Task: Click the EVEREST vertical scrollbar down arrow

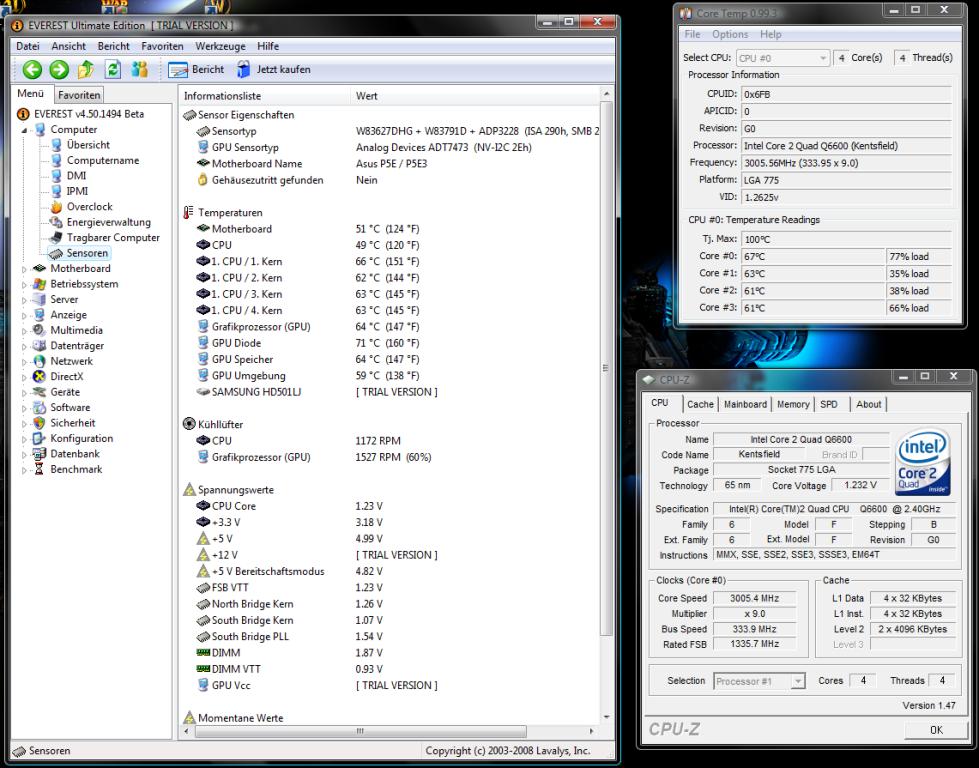Action: coord(606,717)
